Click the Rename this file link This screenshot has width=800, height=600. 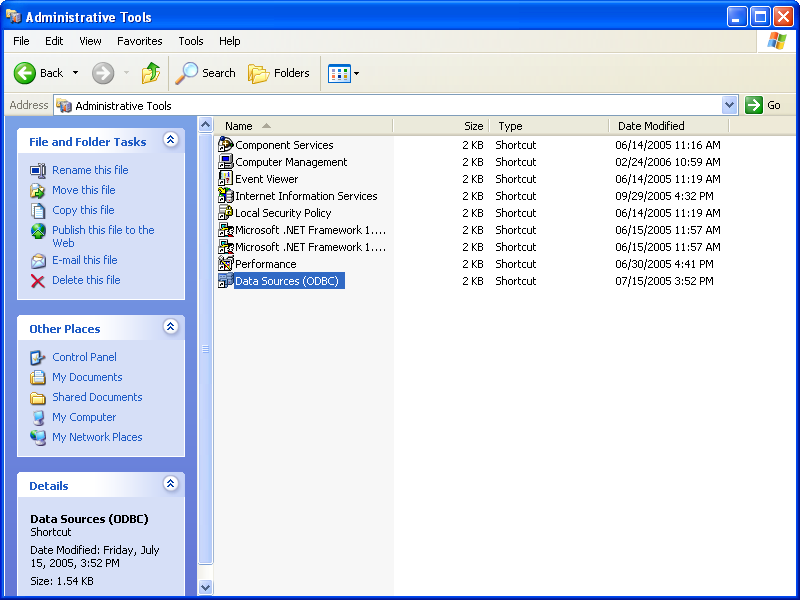(90, 170)
